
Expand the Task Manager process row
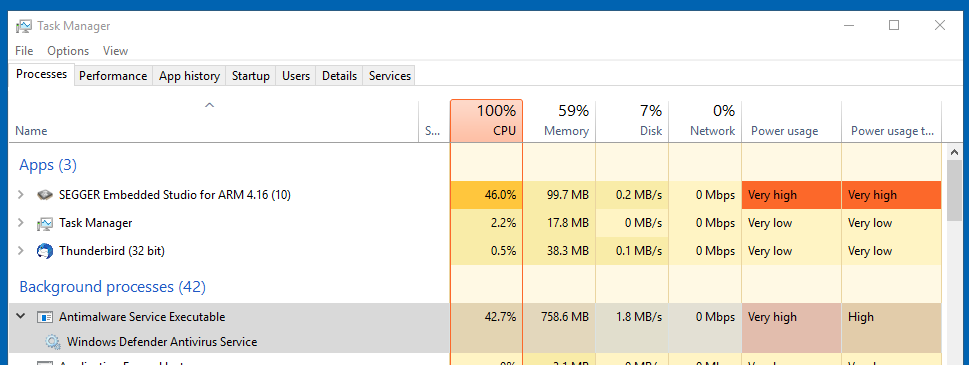[20, 223]
